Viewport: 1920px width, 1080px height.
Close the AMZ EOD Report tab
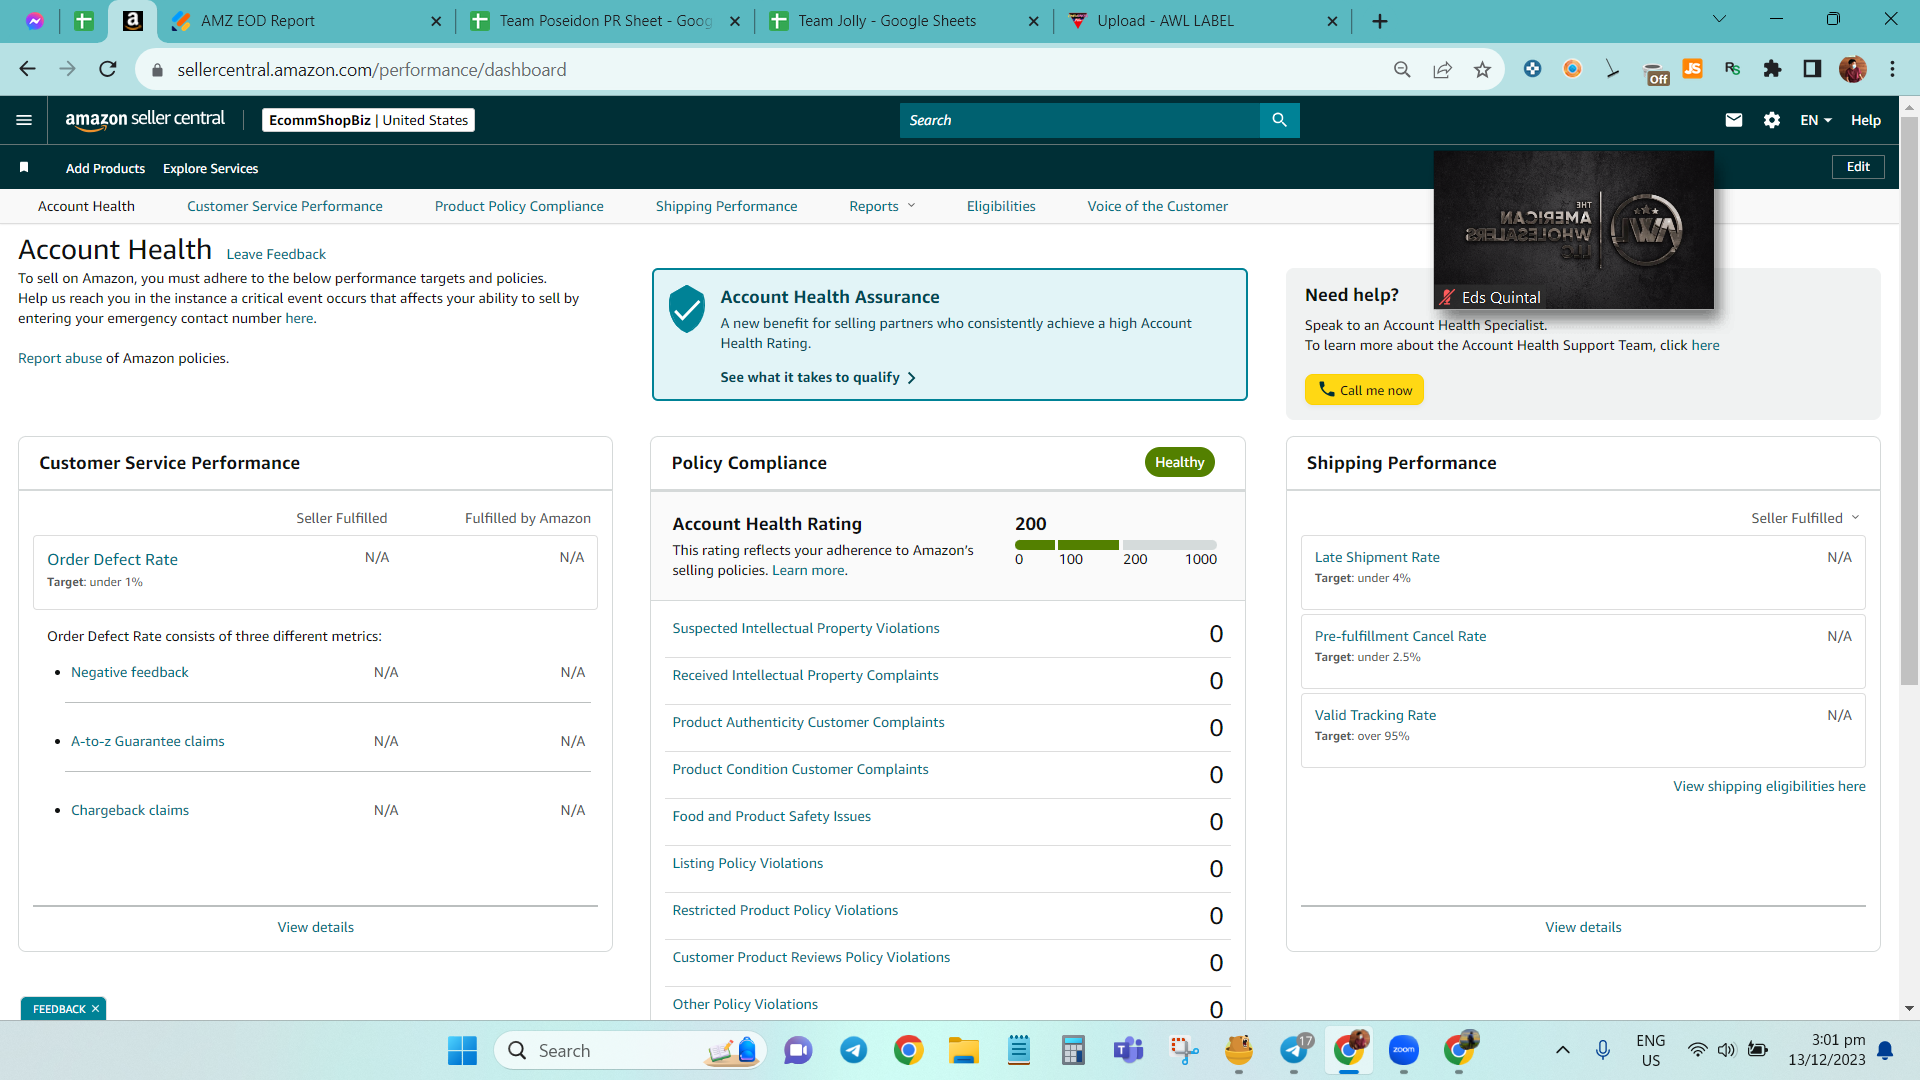coord(436,21)
